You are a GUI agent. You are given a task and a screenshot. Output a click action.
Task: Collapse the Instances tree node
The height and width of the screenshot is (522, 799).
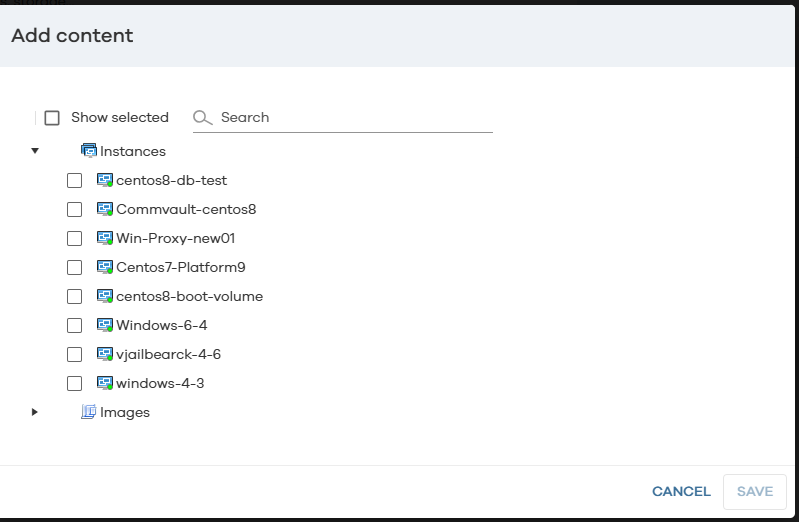point(35,151)
